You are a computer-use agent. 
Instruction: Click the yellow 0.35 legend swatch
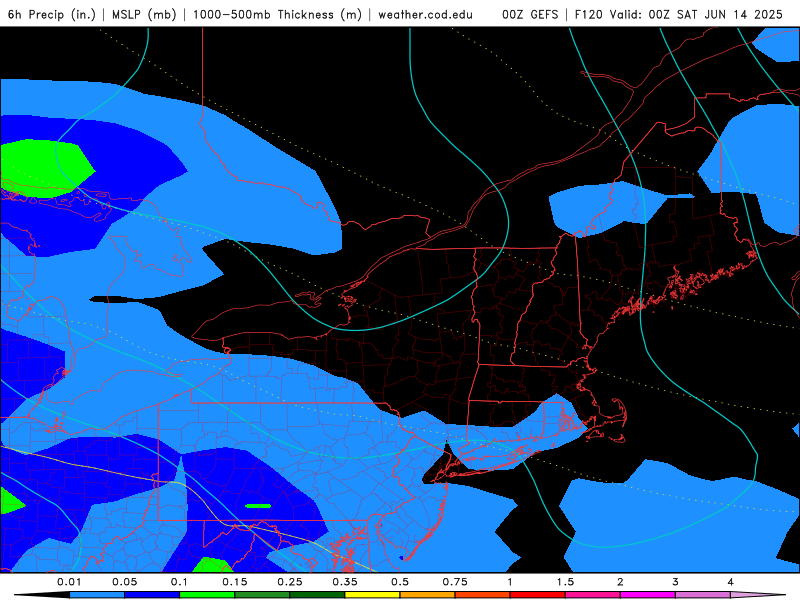point(372,595)
